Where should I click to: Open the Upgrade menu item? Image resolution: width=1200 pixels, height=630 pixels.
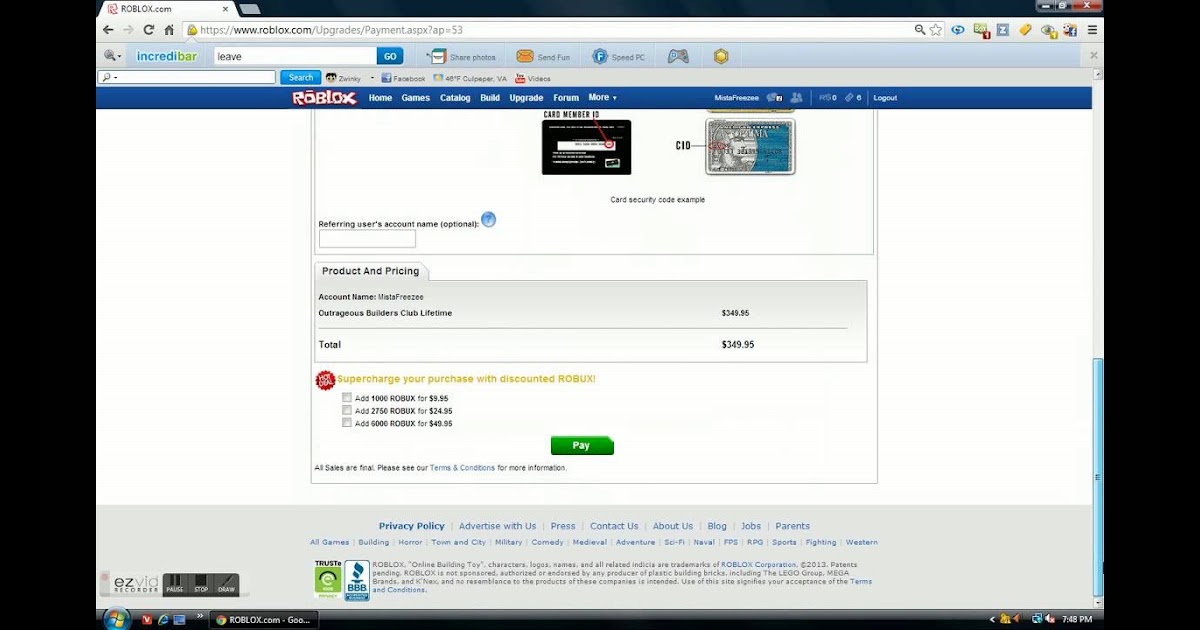pyautogui.click(x=526, y=98)
